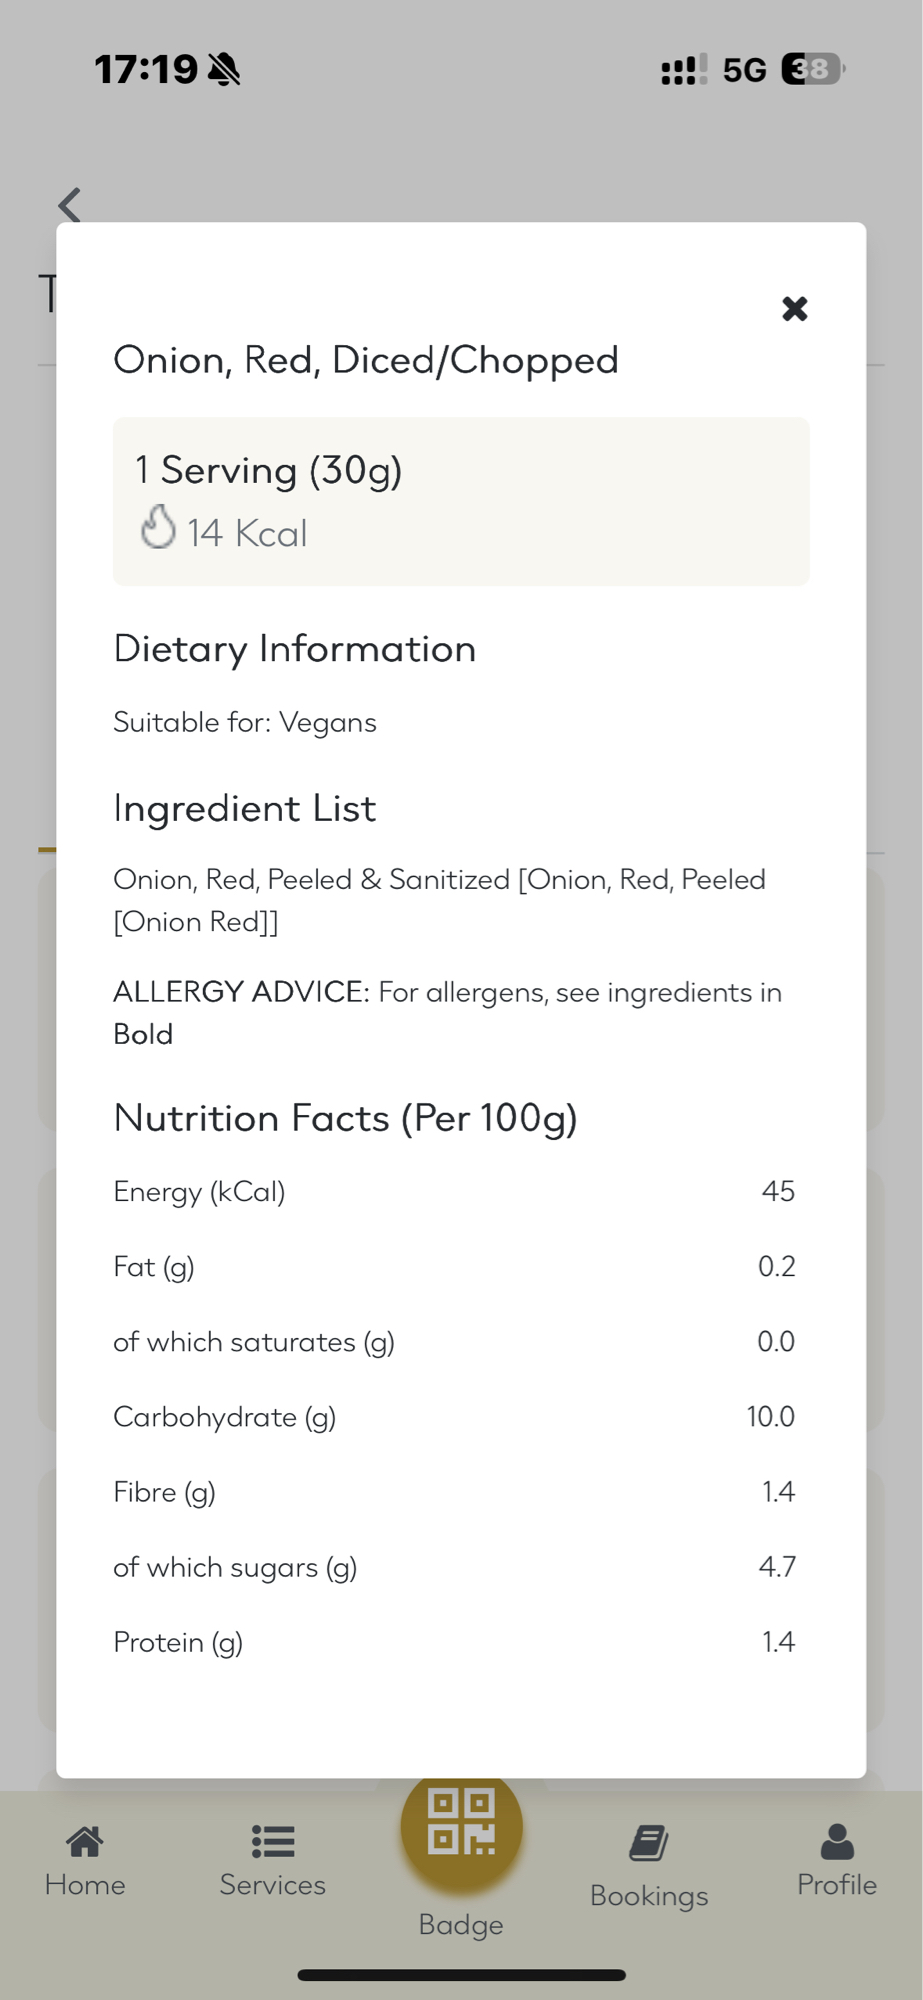Tap the Services list icon
The width and height of the screenshot is (923, 2000).
pos(272,1841)
